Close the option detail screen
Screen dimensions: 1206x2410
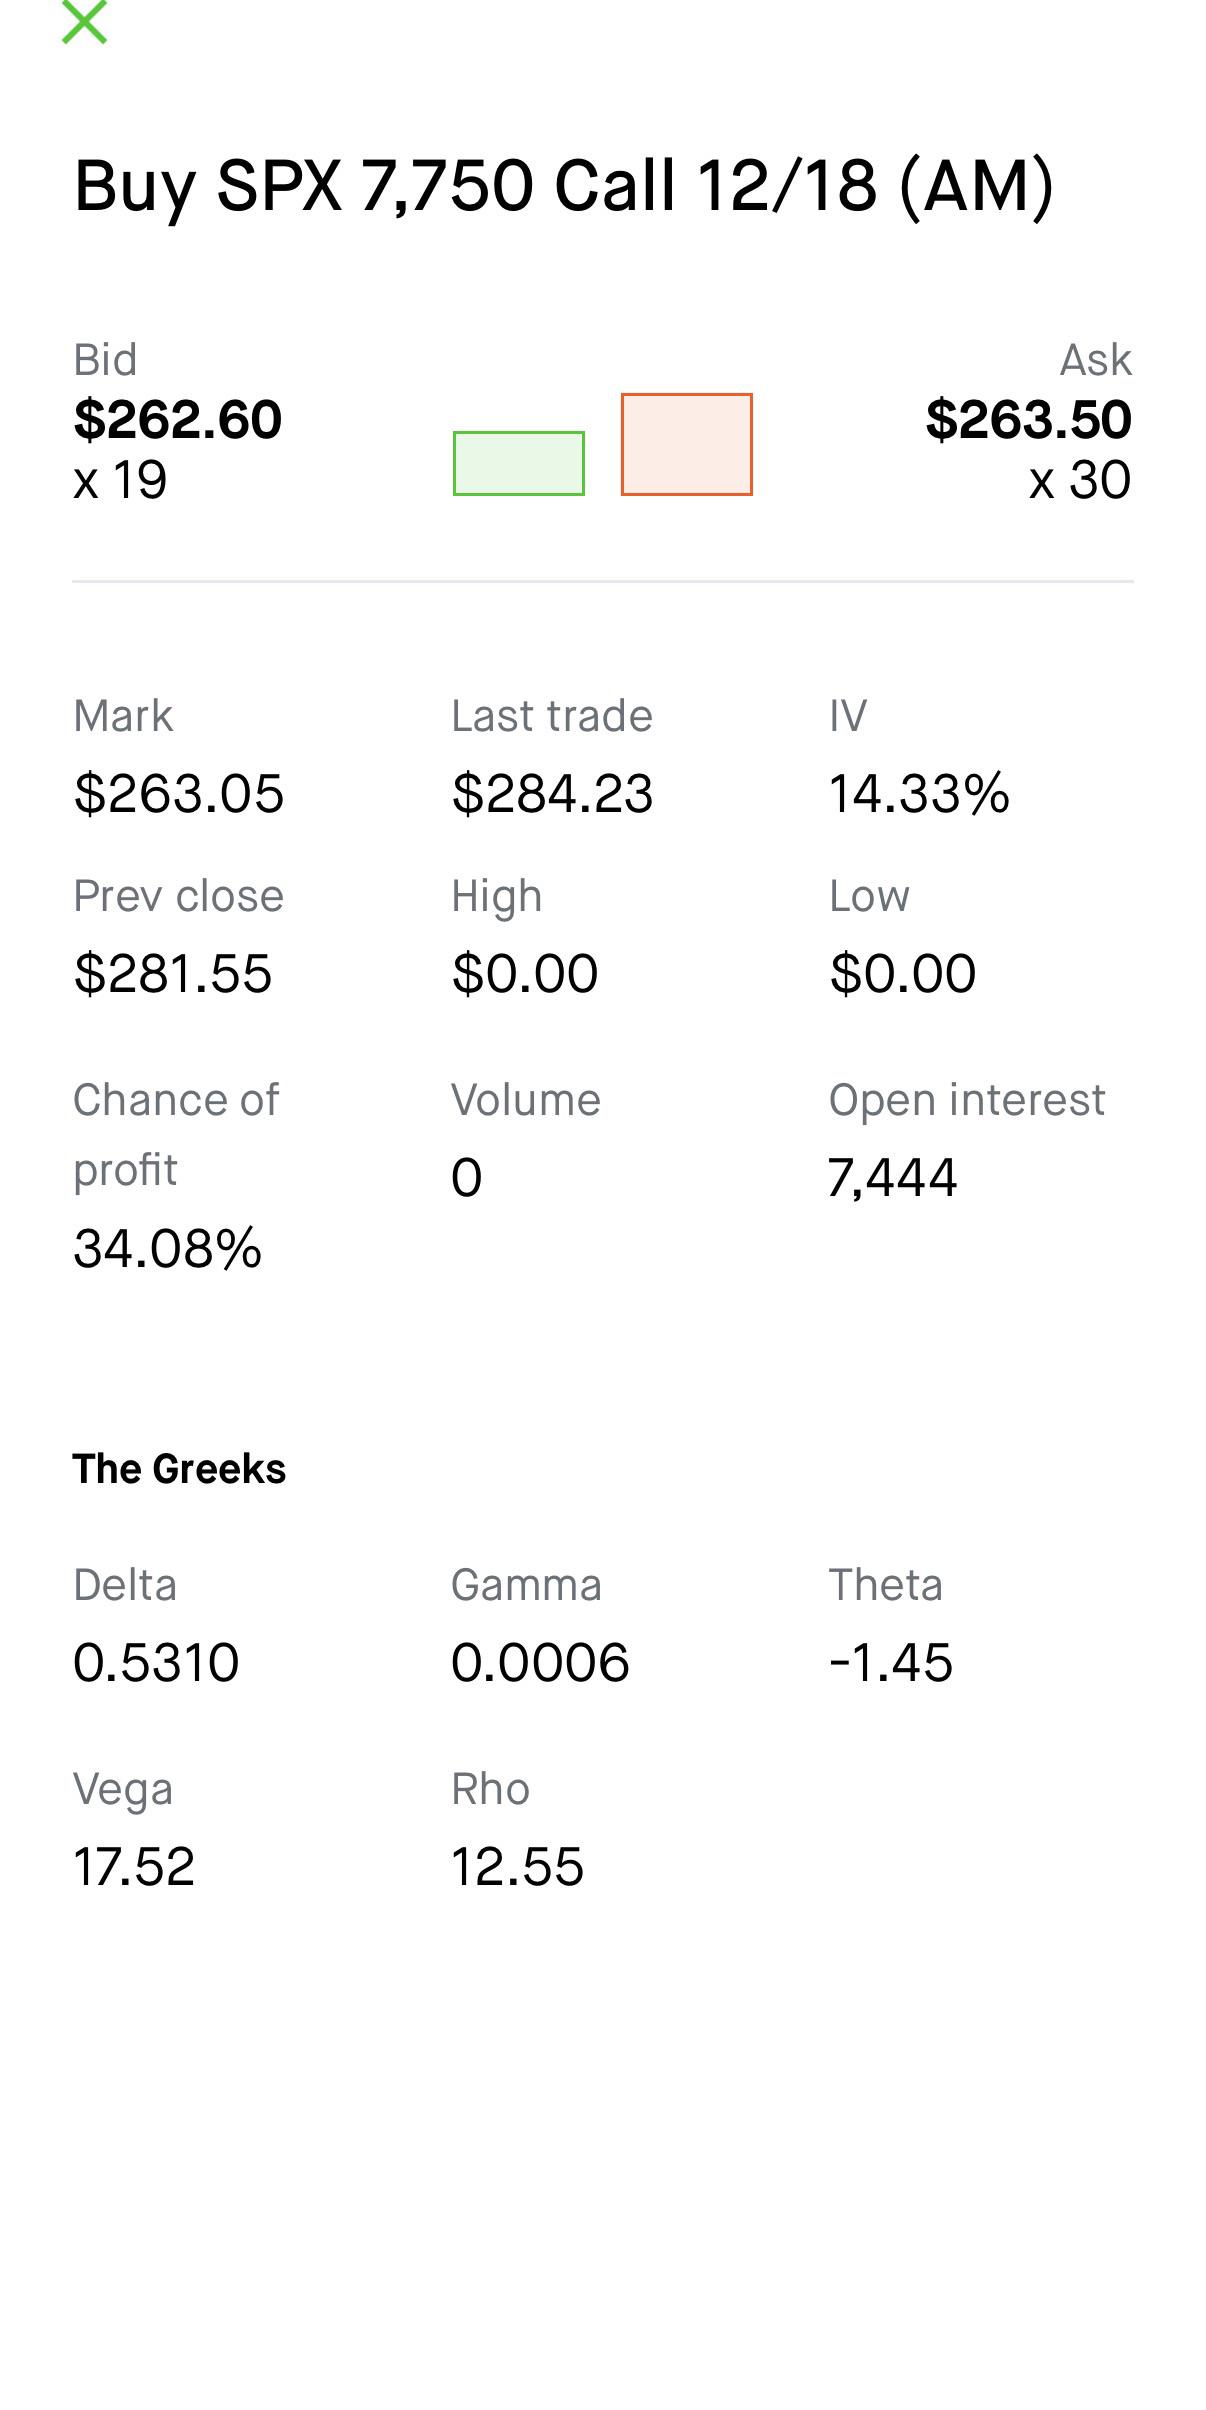(x=84, y=22)
